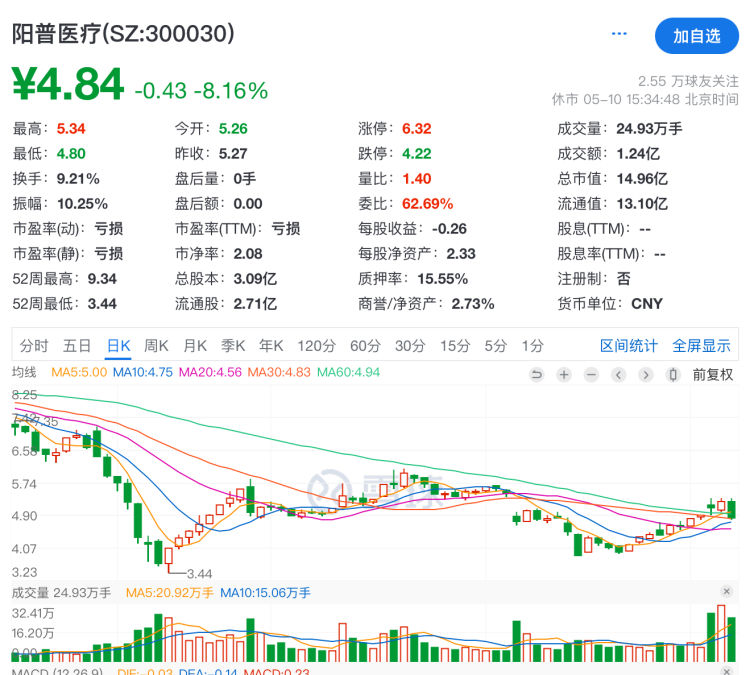Click the 52周最低 value 3.44 in stats
Viewport: 750px width, 675px height.
click(102, 304)
